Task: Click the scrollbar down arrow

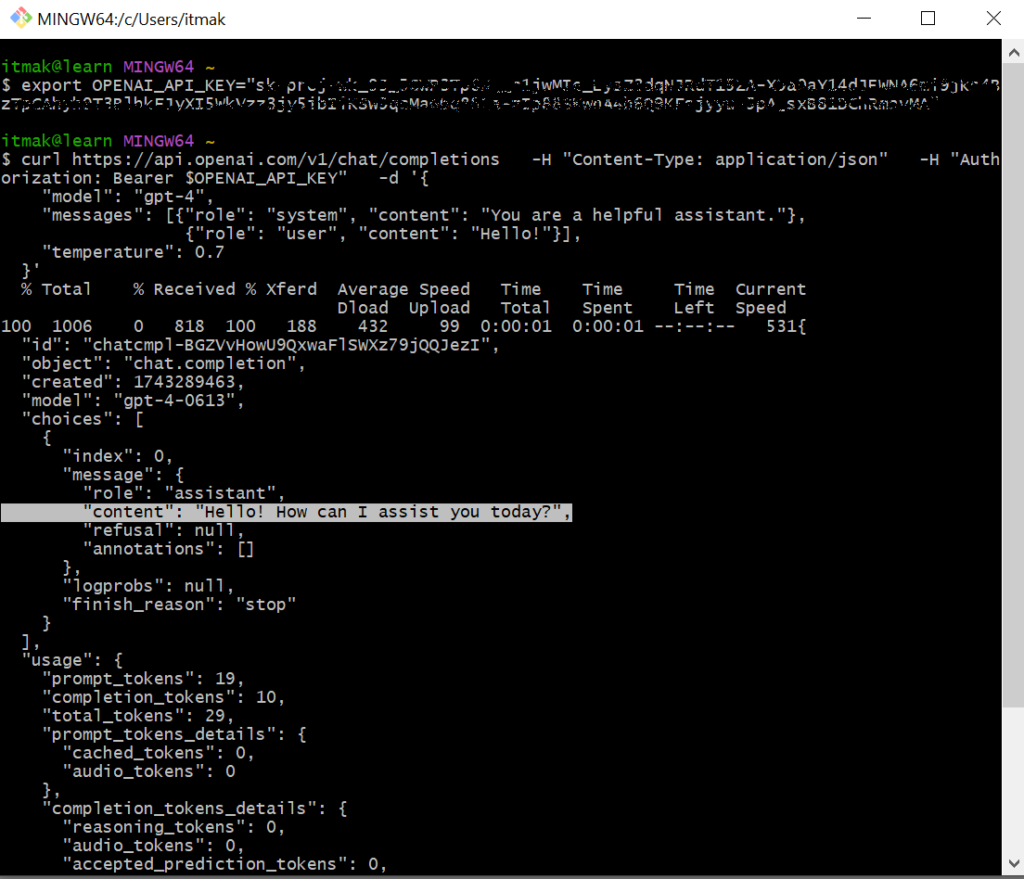Action: (x=1013, y=863)
